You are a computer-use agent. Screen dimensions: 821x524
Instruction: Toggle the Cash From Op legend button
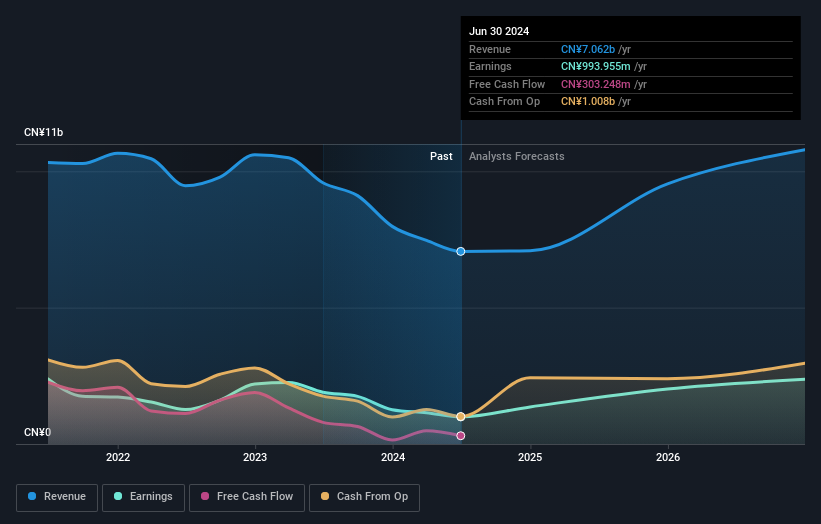(364, 497)
